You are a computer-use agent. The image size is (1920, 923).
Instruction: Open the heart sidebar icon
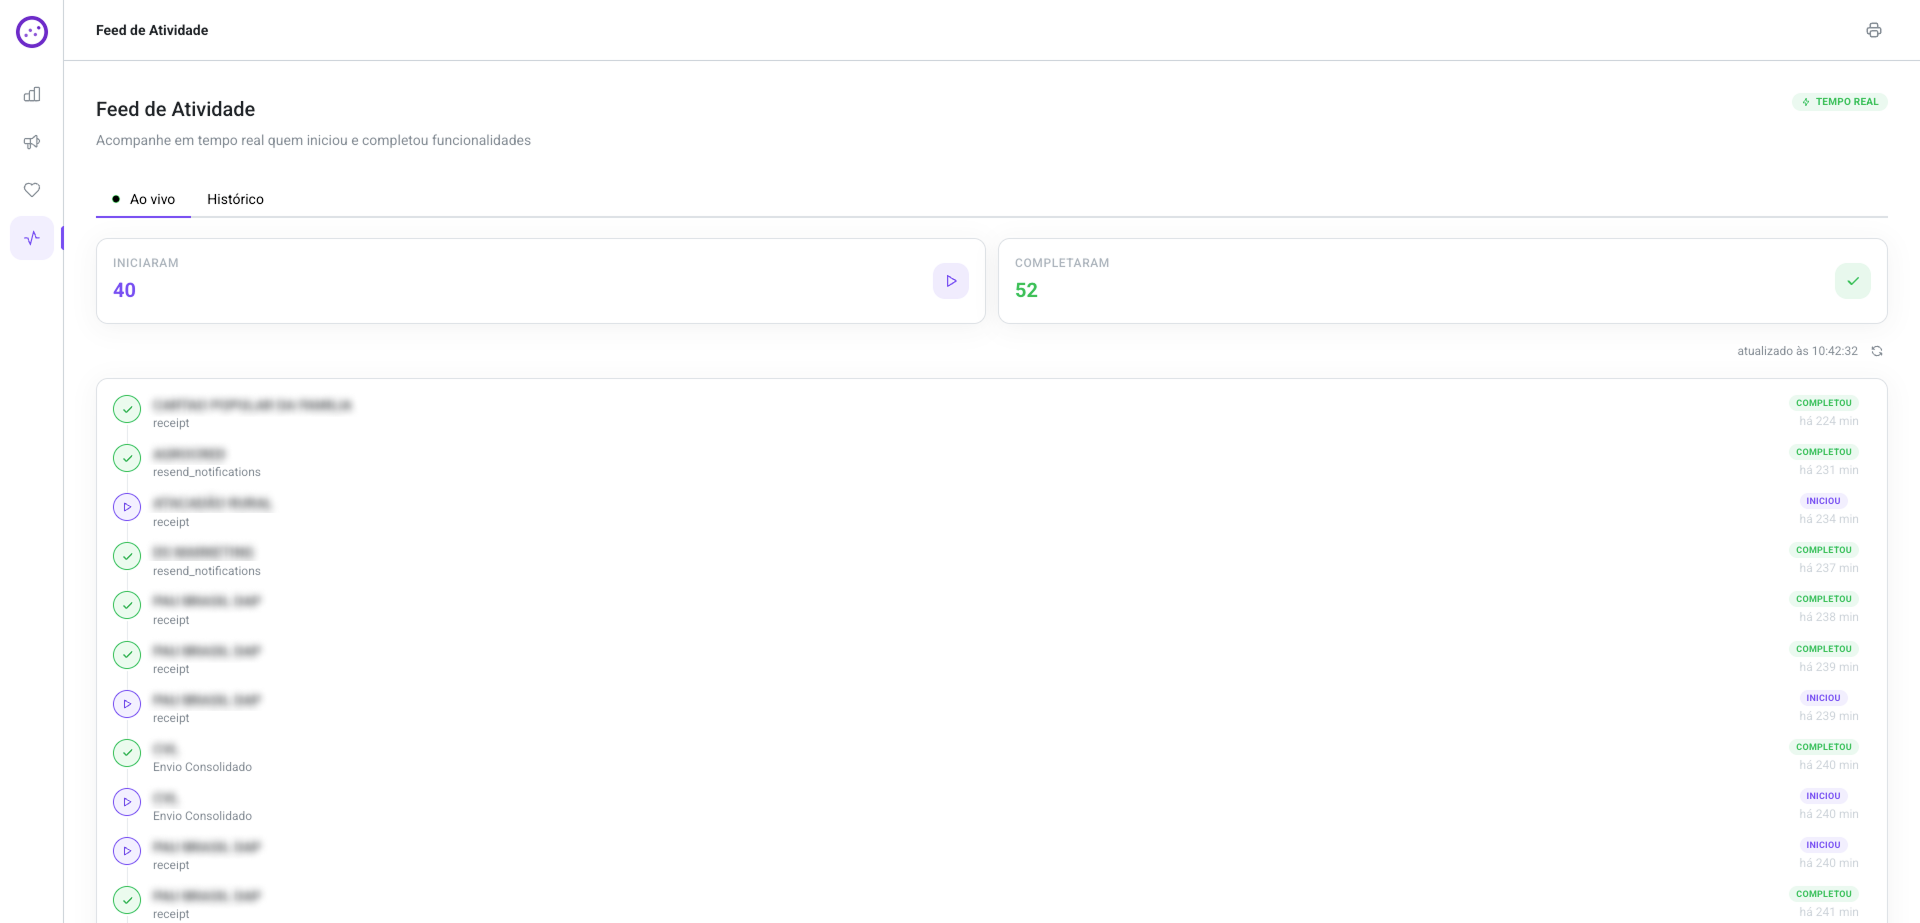32,190
